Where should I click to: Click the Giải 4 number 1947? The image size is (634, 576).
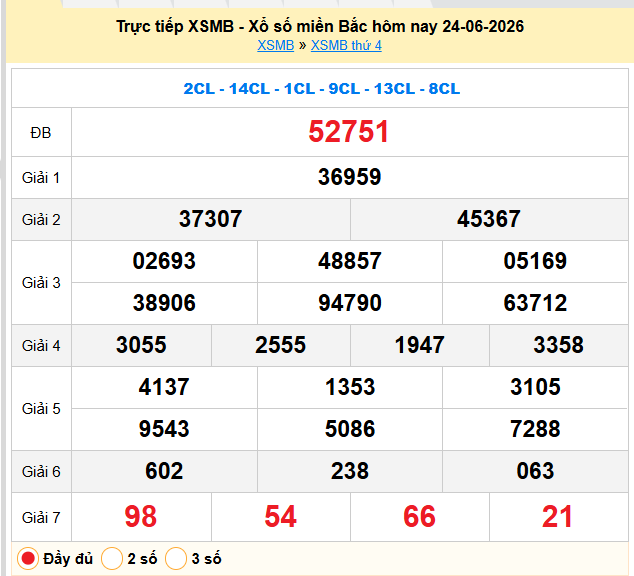[419, 345]
